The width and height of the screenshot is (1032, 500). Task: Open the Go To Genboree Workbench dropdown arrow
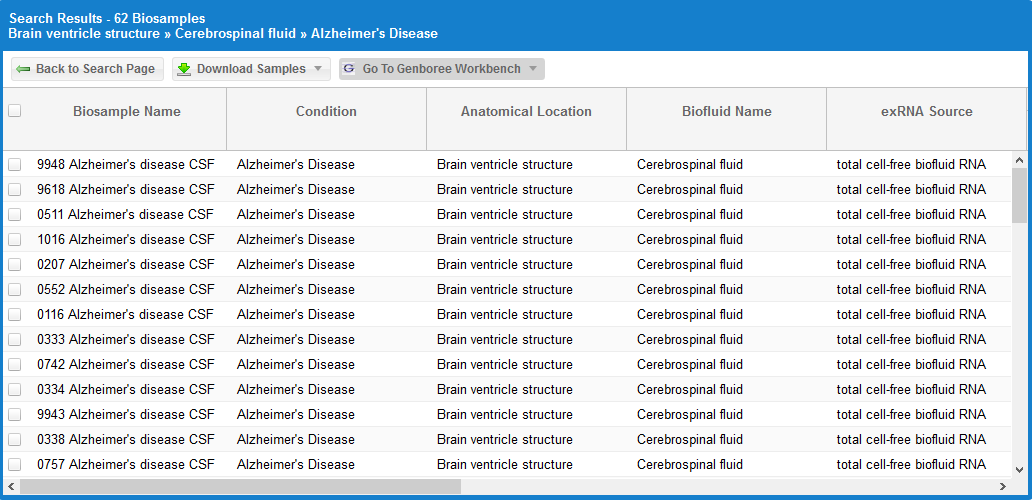(x=533, y=69)
